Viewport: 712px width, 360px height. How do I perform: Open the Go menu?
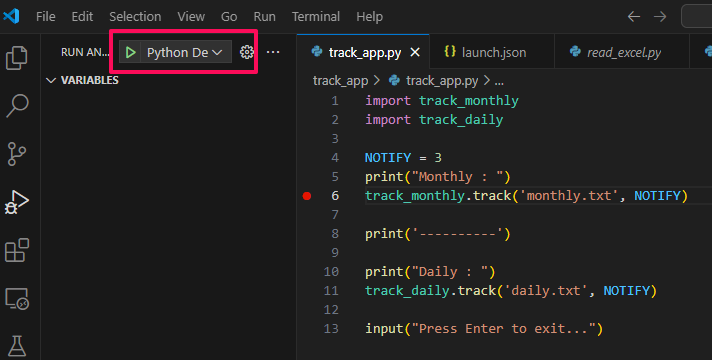pyautogui.click(x=229, y=17)
